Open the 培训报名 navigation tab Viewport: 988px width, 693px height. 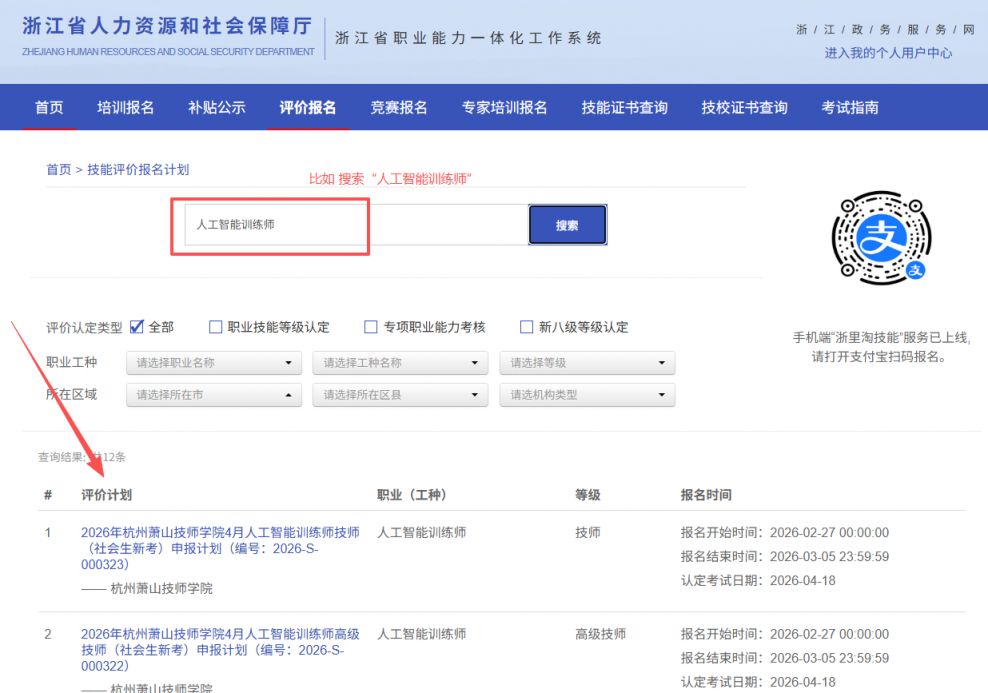(125, 108)
